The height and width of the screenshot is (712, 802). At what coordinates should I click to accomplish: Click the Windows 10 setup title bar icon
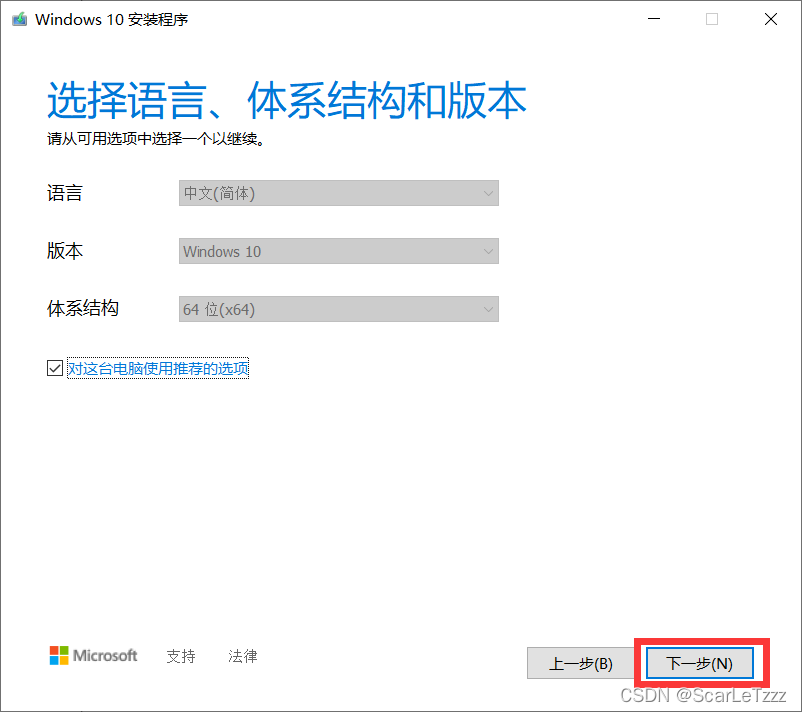(19, 19)
